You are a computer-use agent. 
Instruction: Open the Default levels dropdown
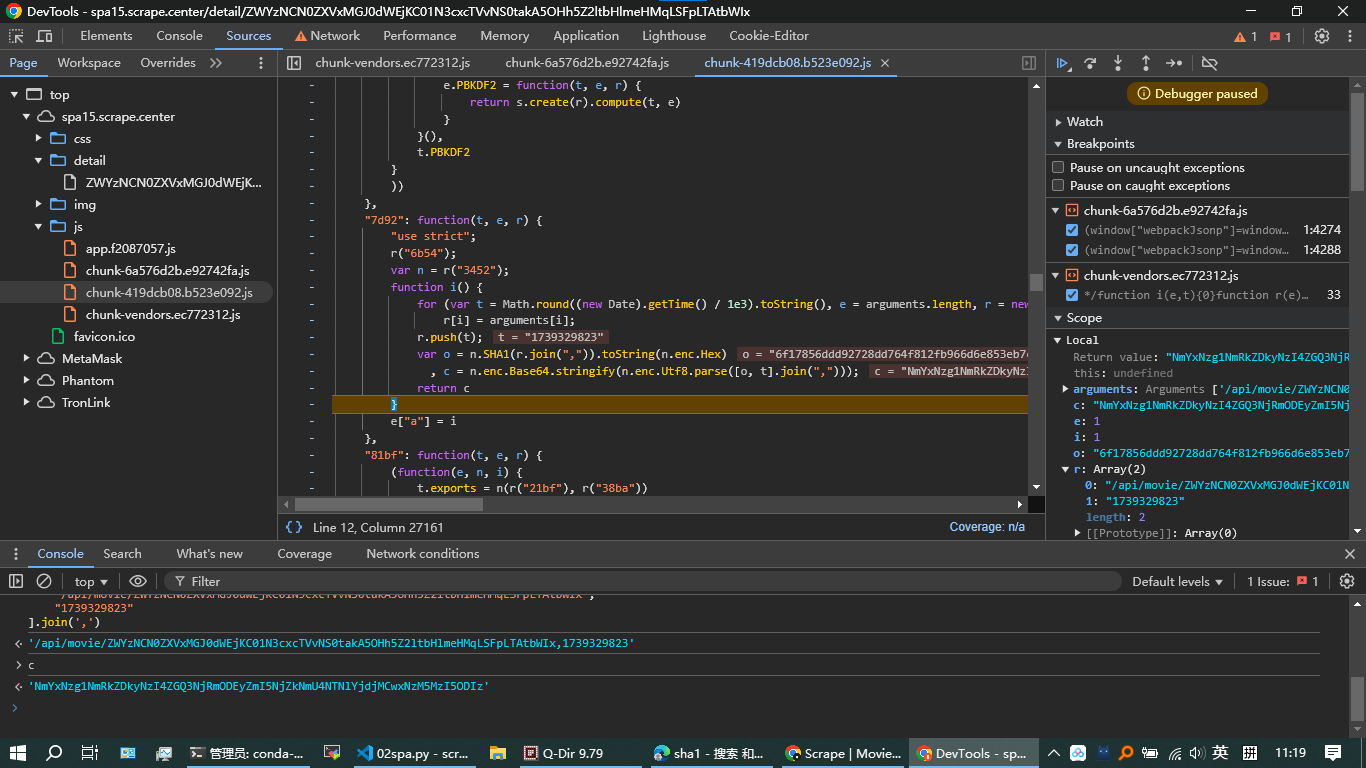[1177, 581]
